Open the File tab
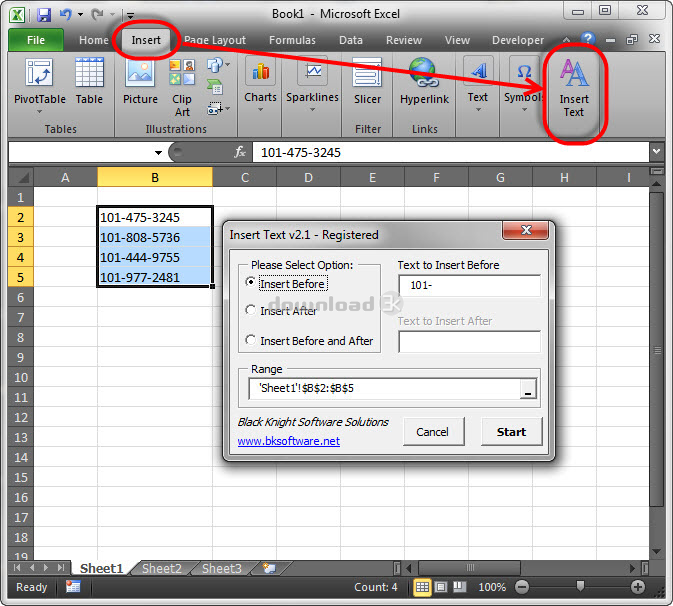Image resolution: width=673 pixels, height=606 pixels. 36,40
